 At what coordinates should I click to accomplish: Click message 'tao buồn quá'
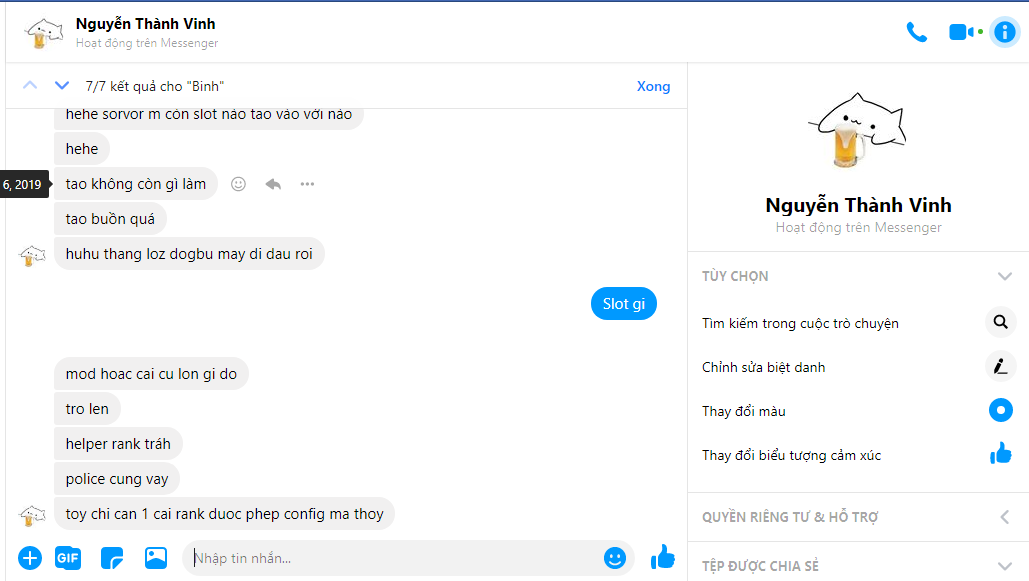point(110,219)
